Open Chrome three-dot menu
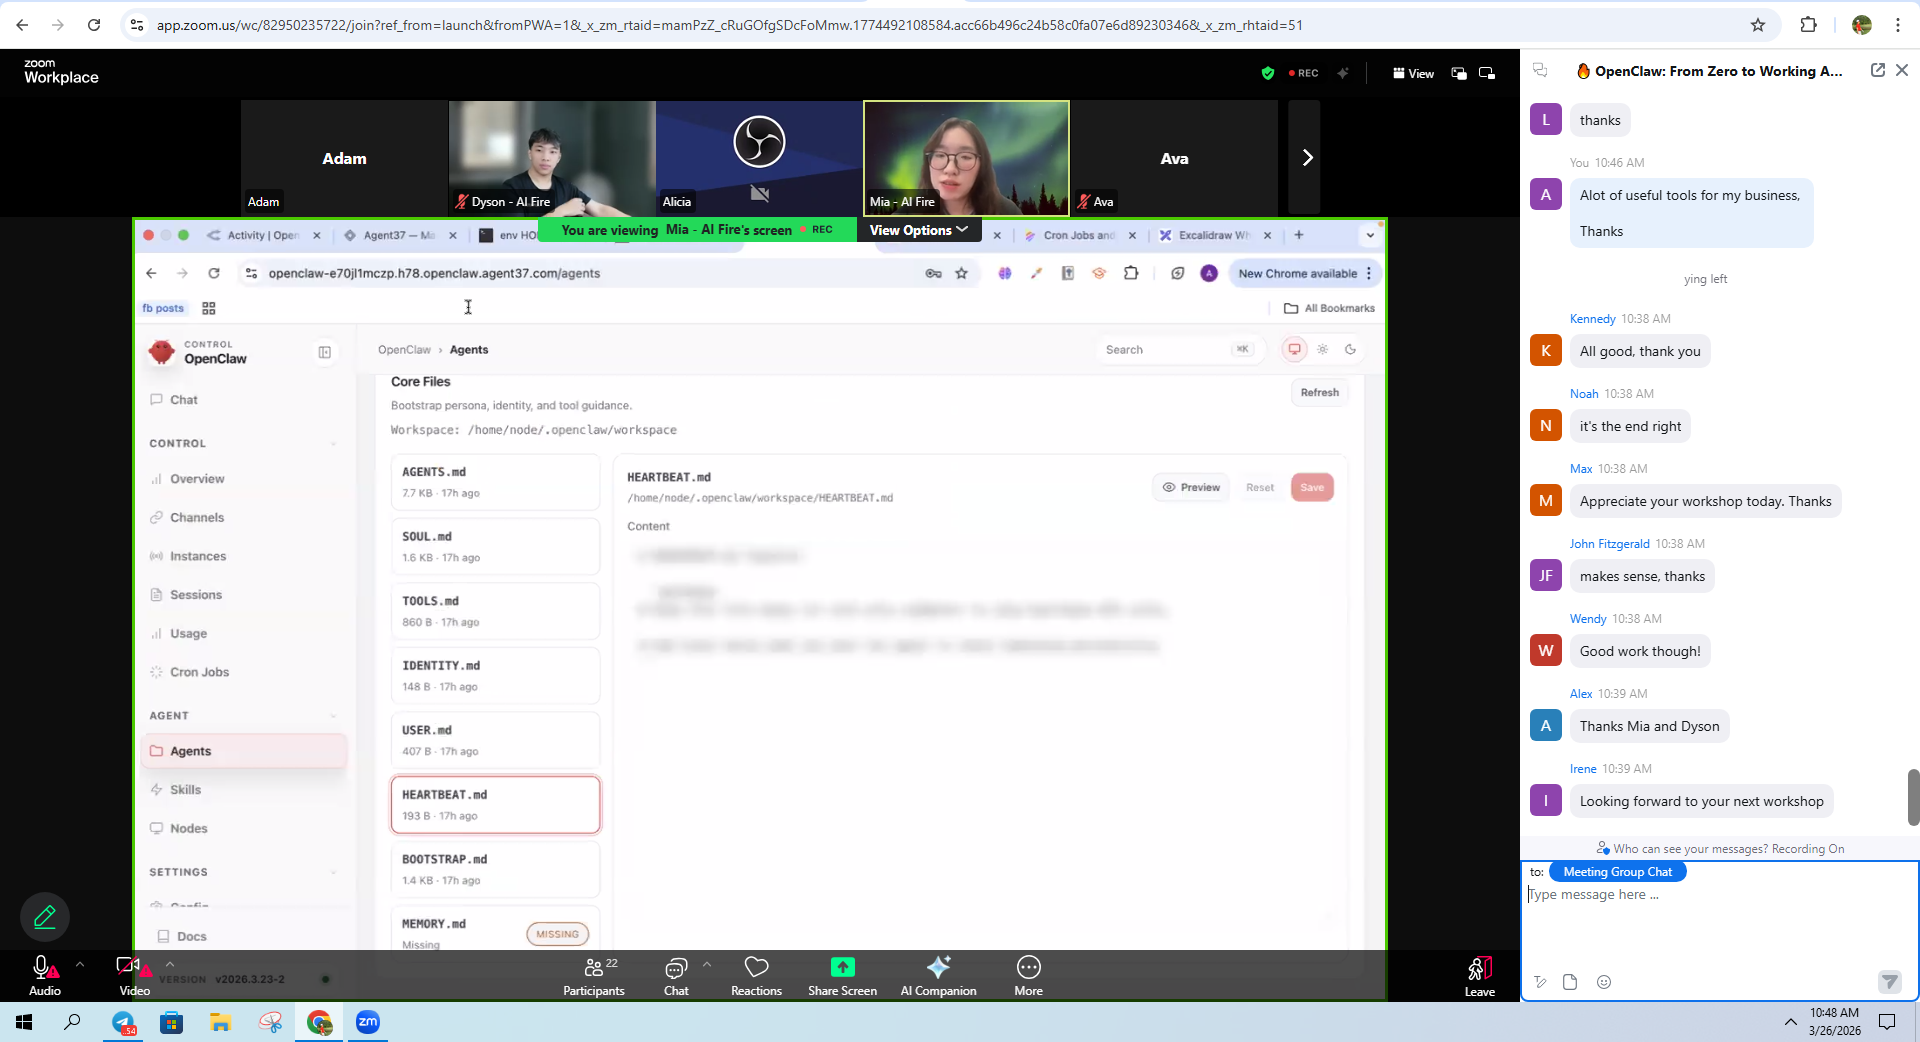 click(x=1898, y=25)
